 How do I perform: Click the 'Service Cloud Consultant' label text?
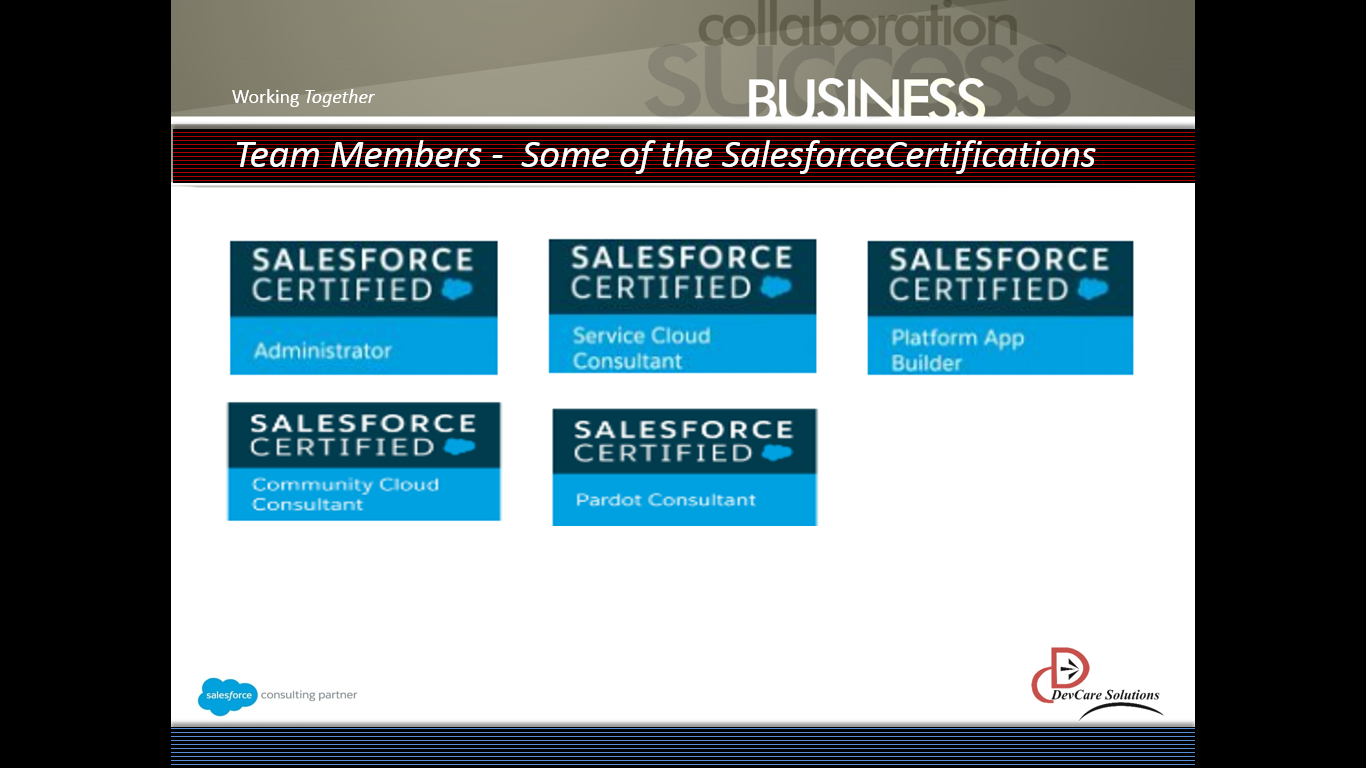point(641,348)
